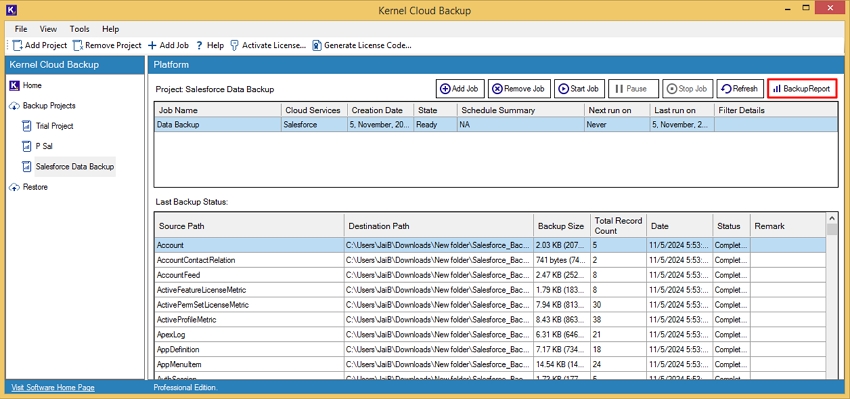Image resolution: width=850 pixels, height=399 pixels.
Task: Click the Filter Details column header
Action: tap(776, 110)
